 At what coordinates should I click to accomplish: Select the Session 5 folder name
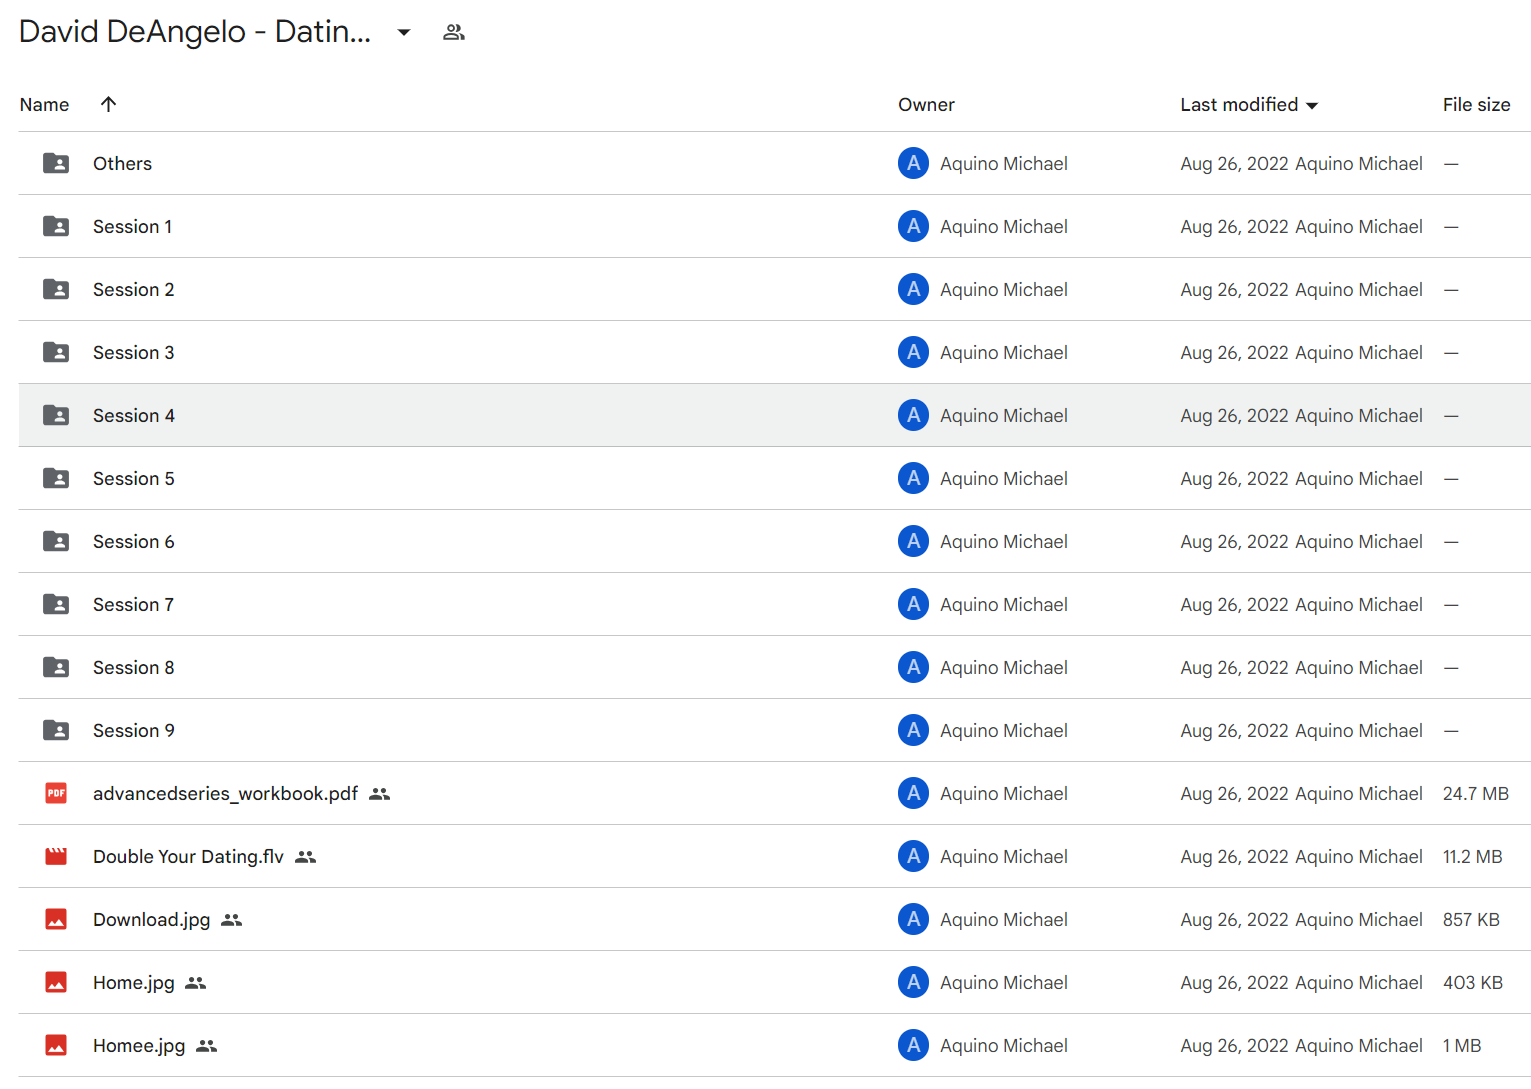click(x=133, y=478)
